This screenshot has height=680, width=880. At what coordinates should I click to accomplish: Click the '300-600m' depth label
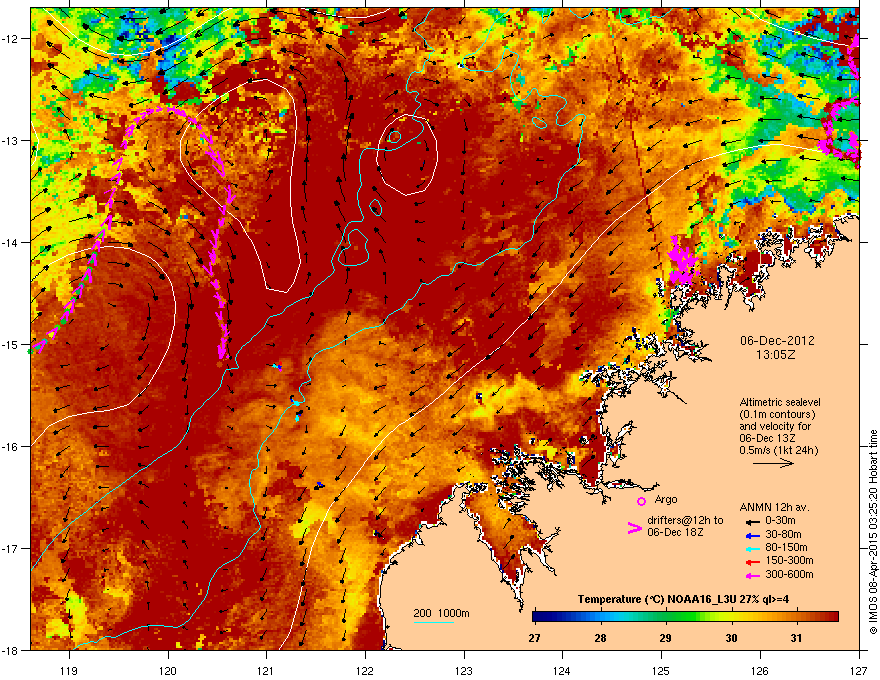click(789, 574)
